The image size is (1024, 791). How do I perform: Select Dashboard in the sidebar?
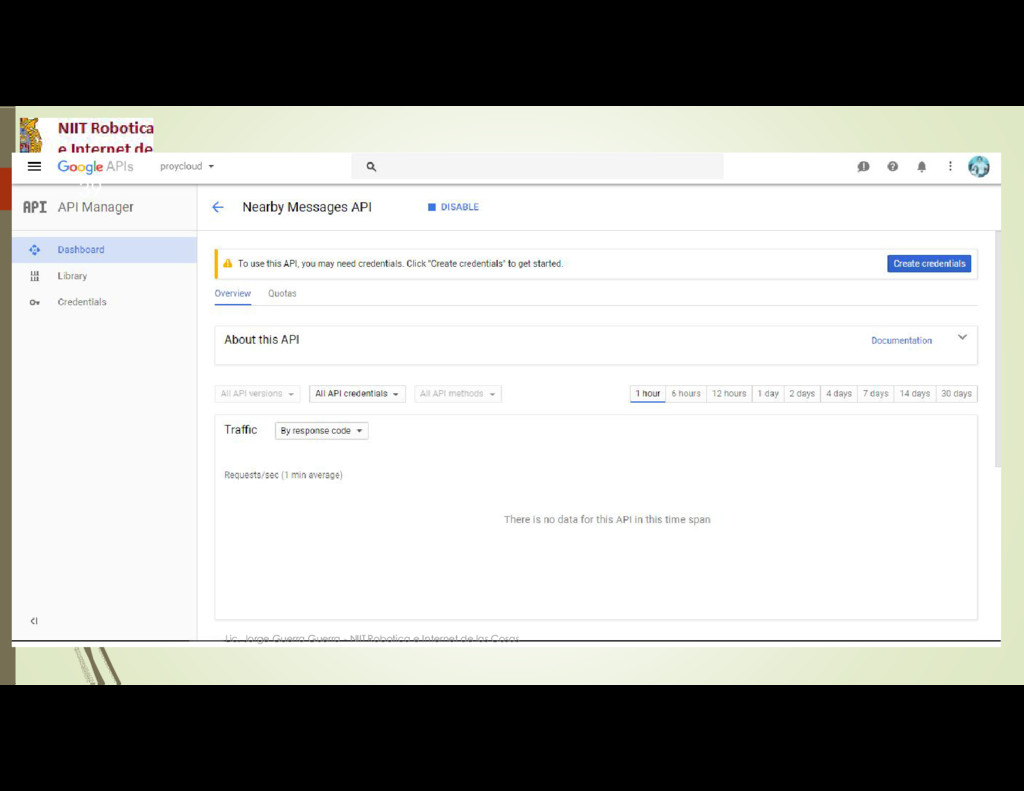(104, 250)
